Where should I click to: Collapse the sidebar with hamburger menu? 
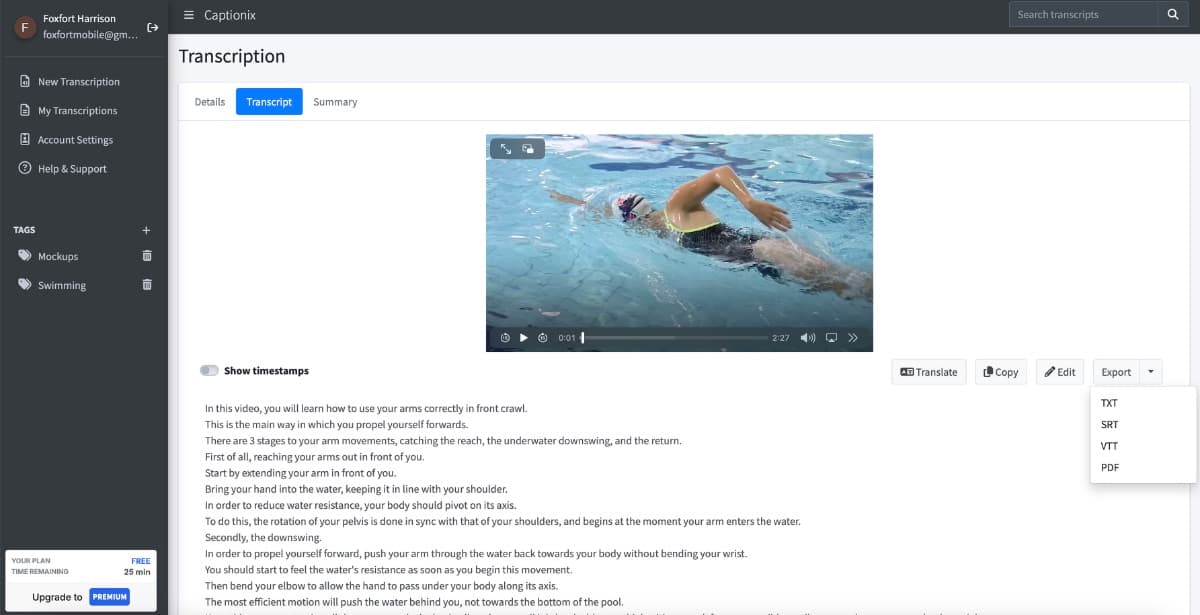coord(189,15)
